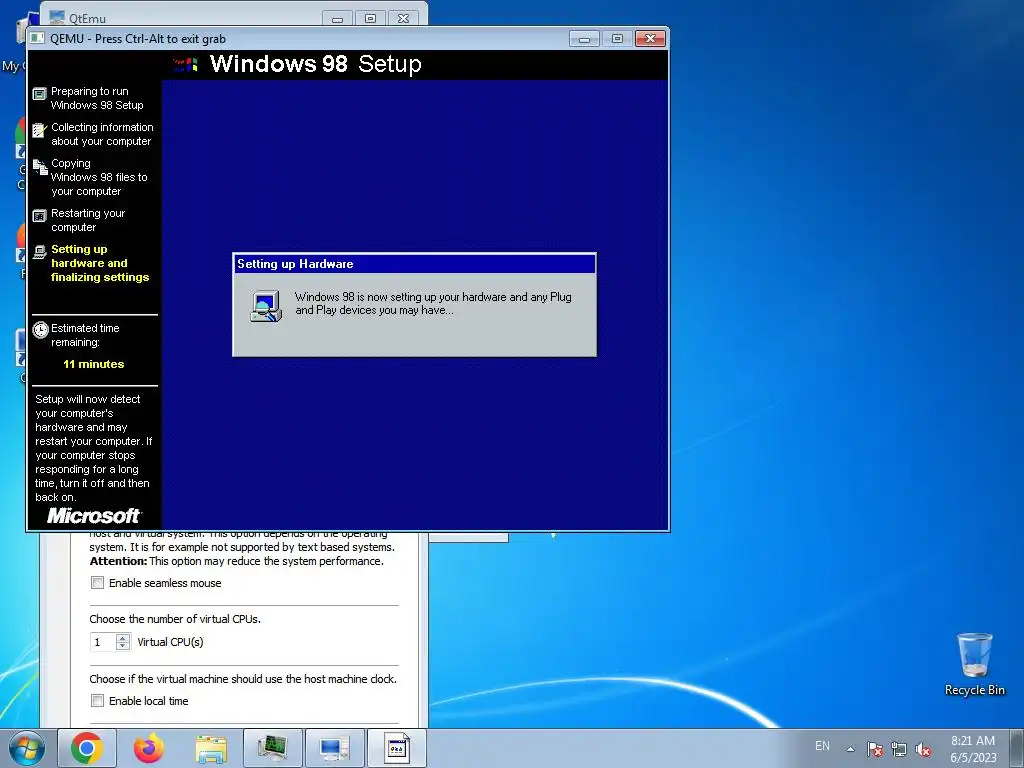
Task: Click the QtEmu window title bar icon
Action: point(57,18)
